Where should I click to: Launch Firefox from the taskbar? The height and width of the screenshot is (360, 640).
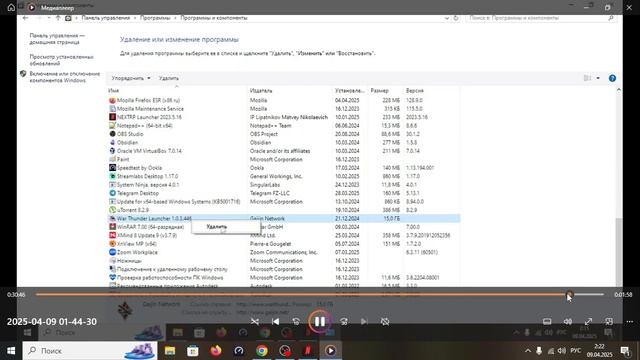point(216,351)
